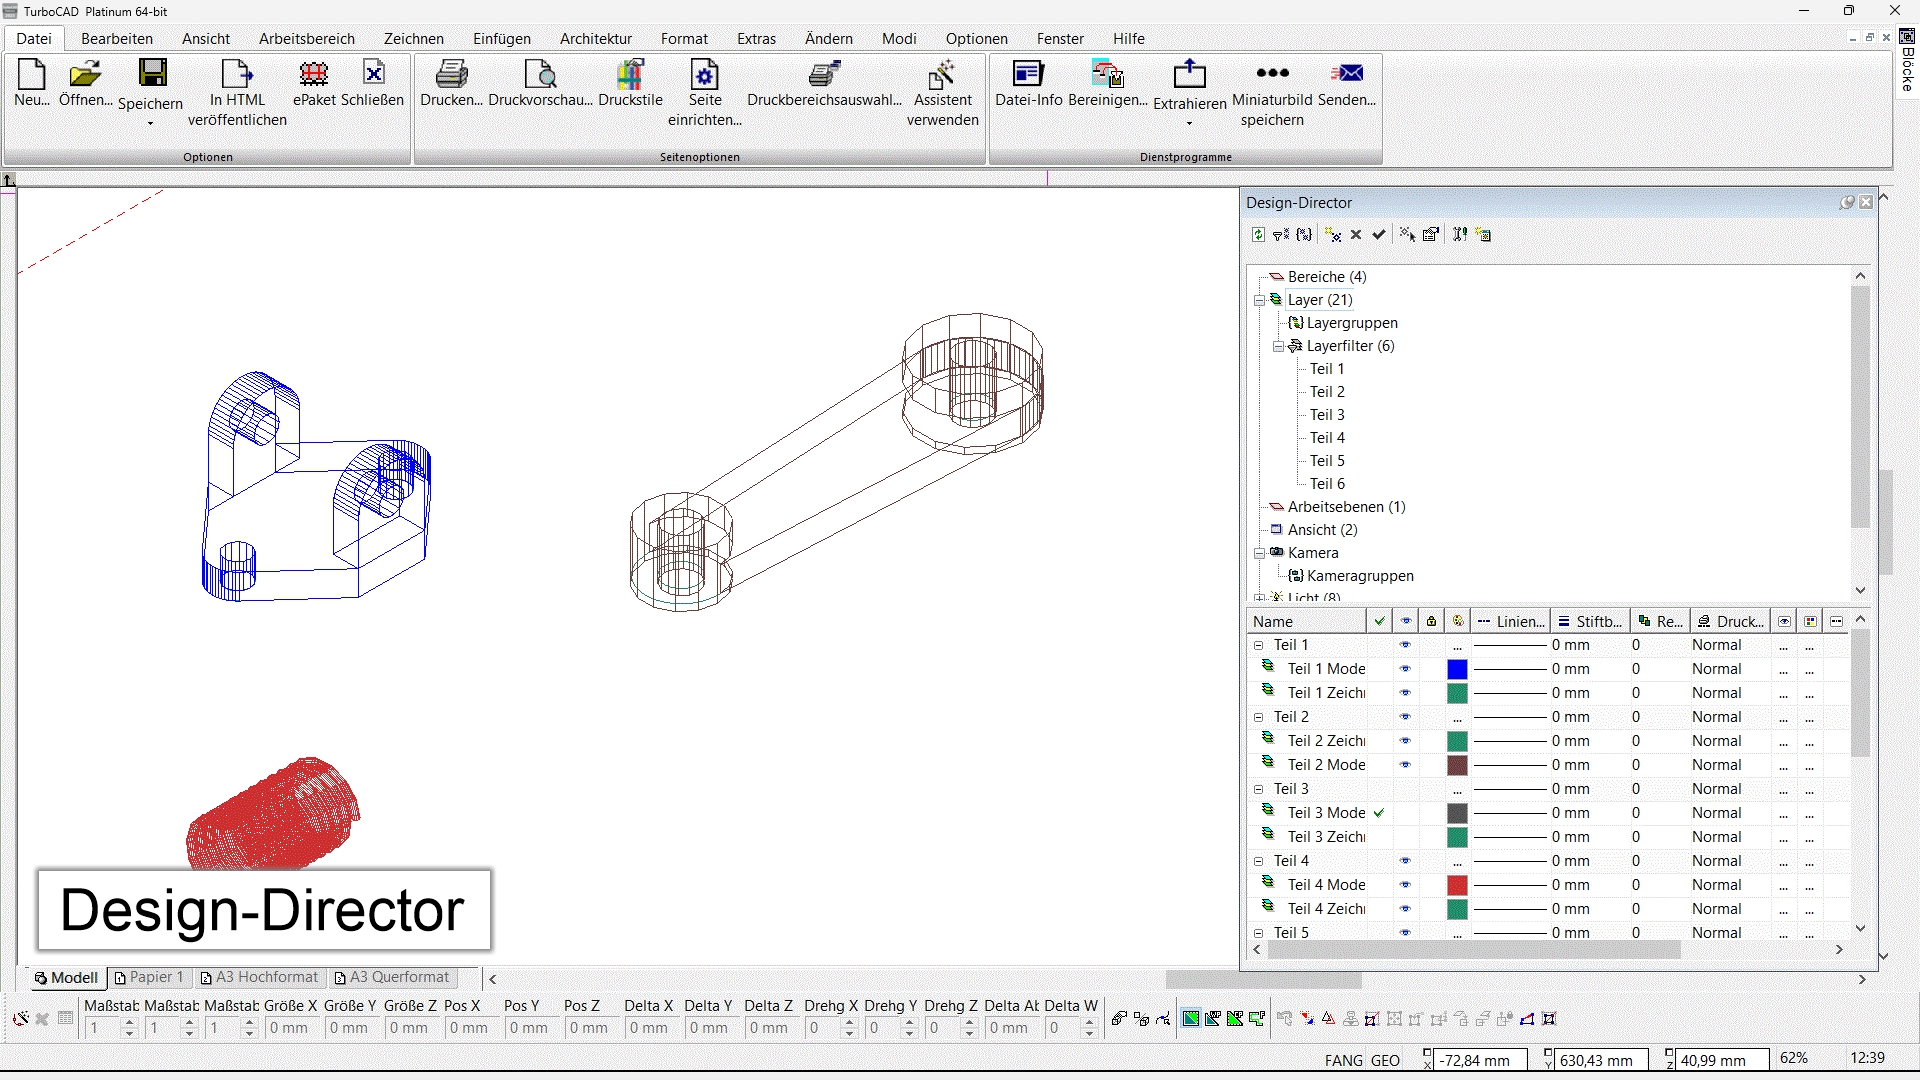Switch to A3 Querformat tab
The image size is (1920, 1080).
391,977
